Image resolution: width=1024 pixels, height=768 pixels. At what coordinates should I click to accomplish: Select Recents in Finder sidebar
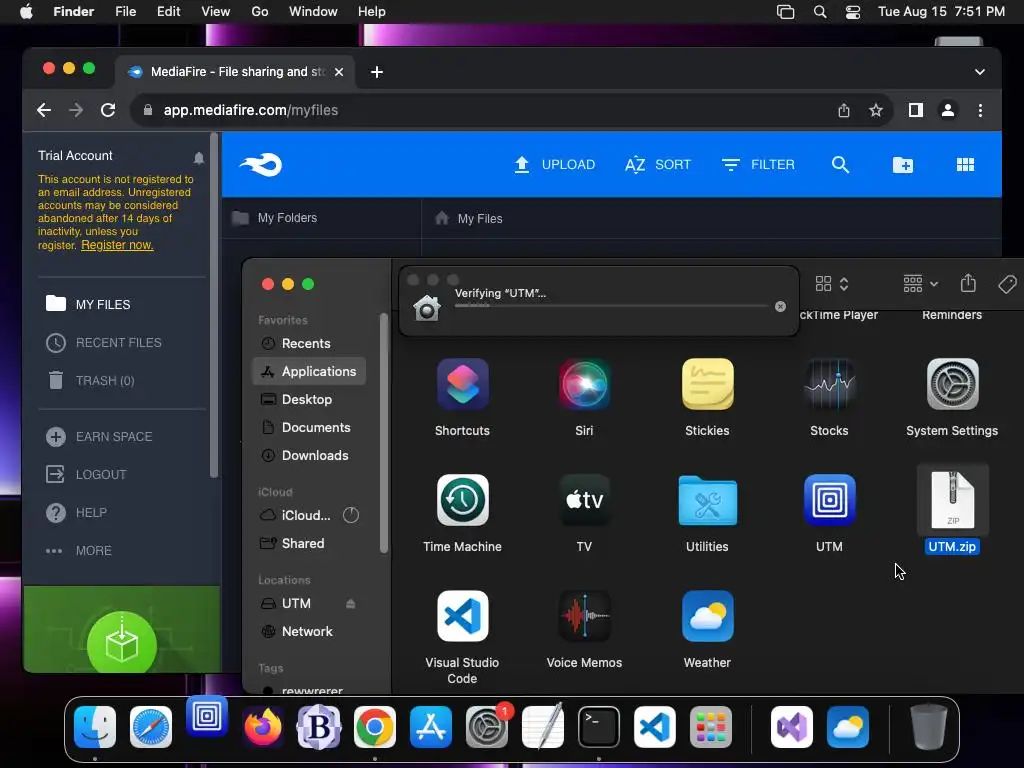pos(308,344)
